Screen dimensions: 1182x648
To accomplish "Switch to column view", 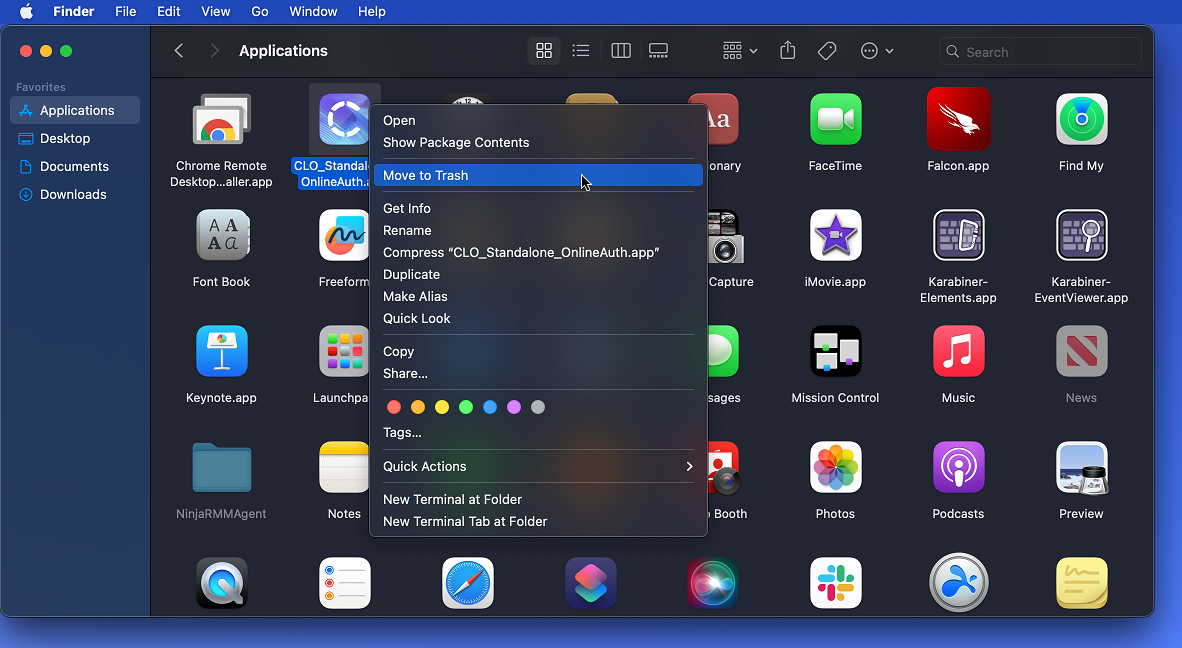I will (x=620, y=50).
